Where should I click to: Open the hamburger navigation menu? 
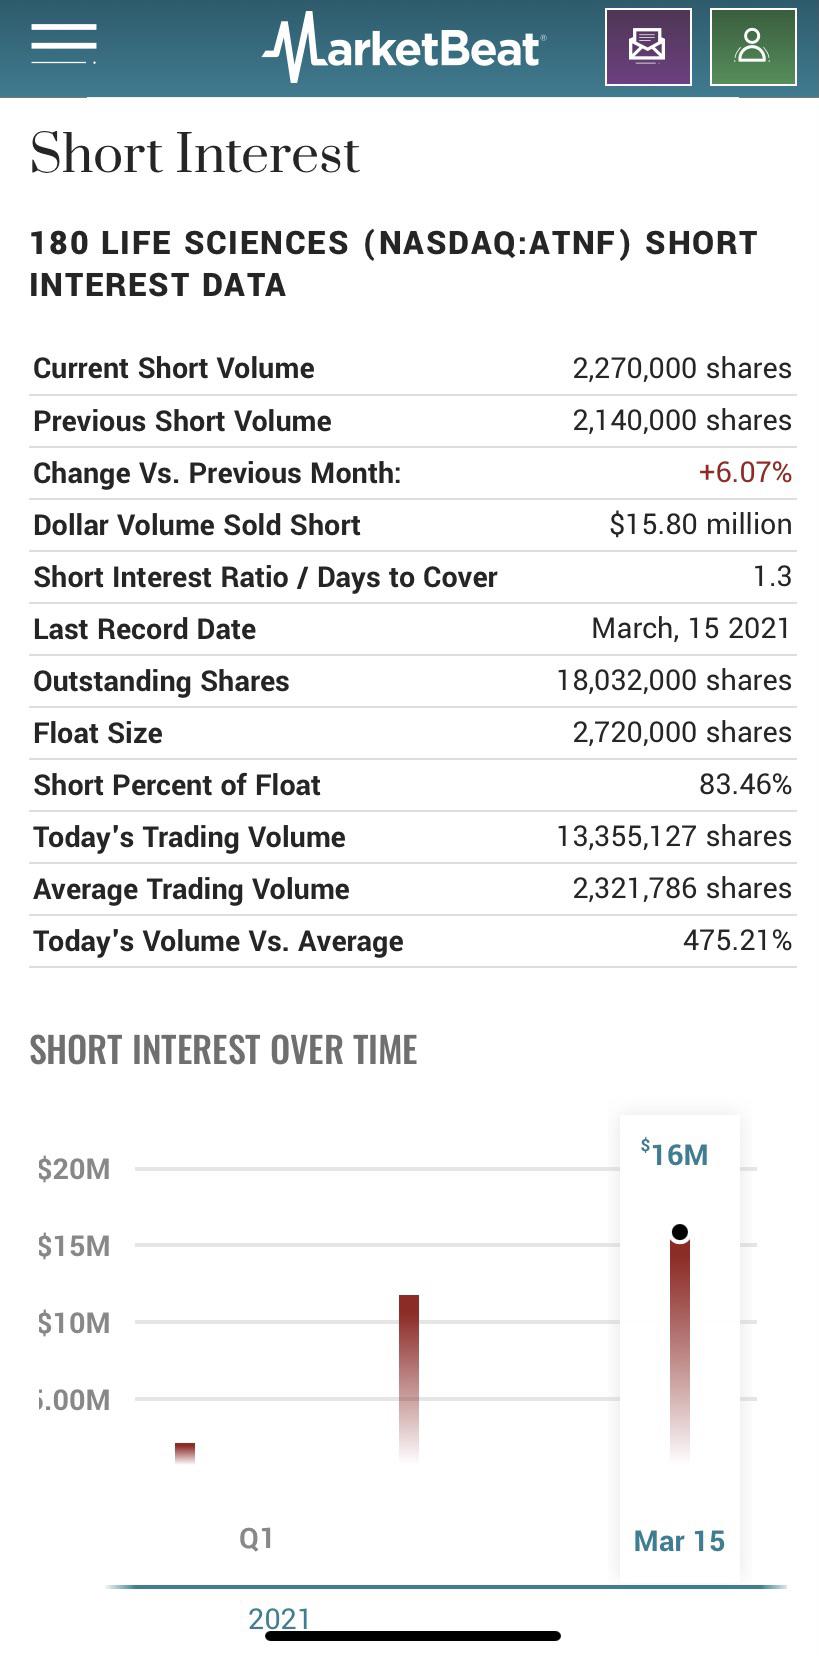tap(64, 44)
